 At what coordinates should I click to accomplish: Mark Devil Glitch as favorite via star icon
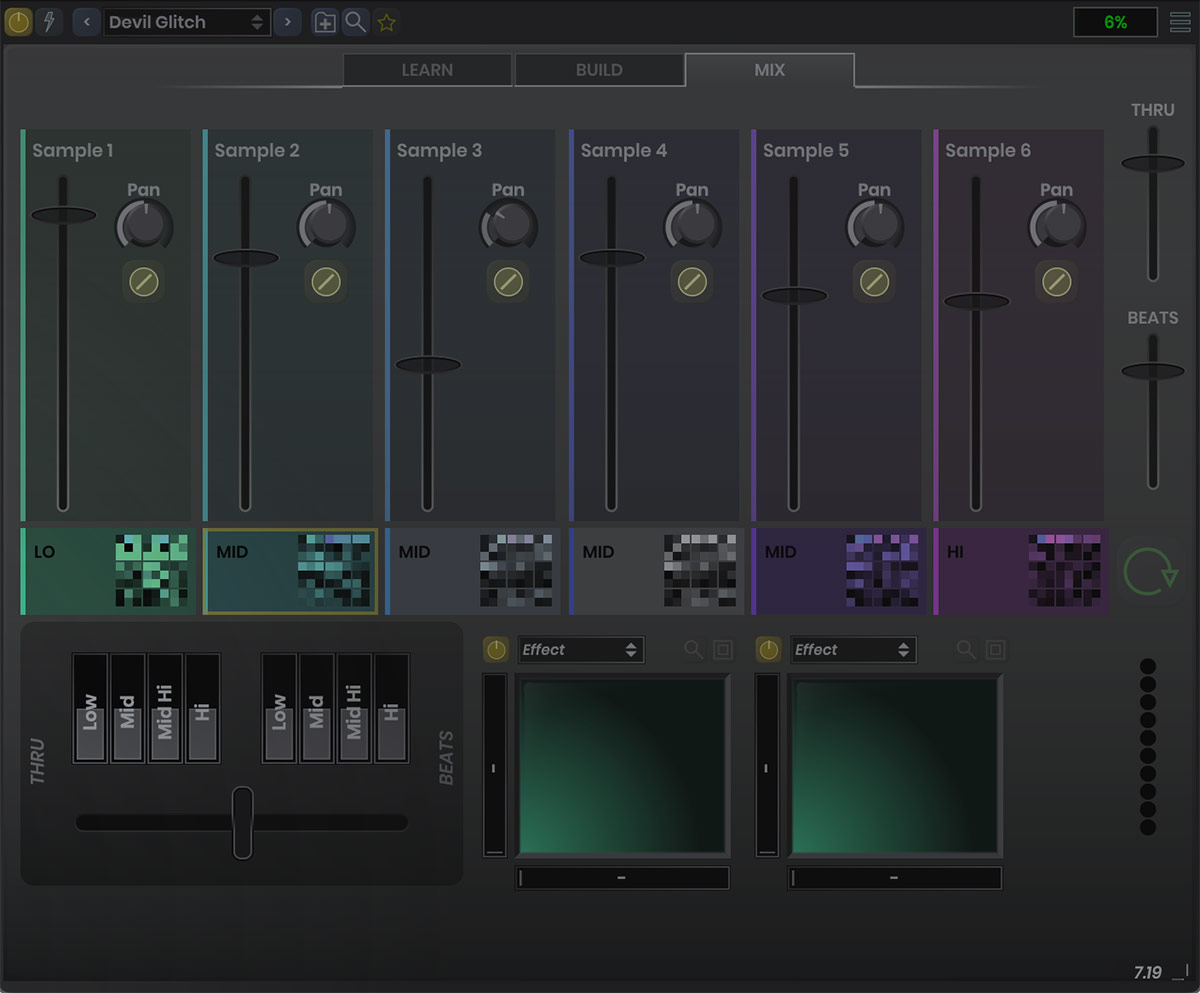[386, 21]
